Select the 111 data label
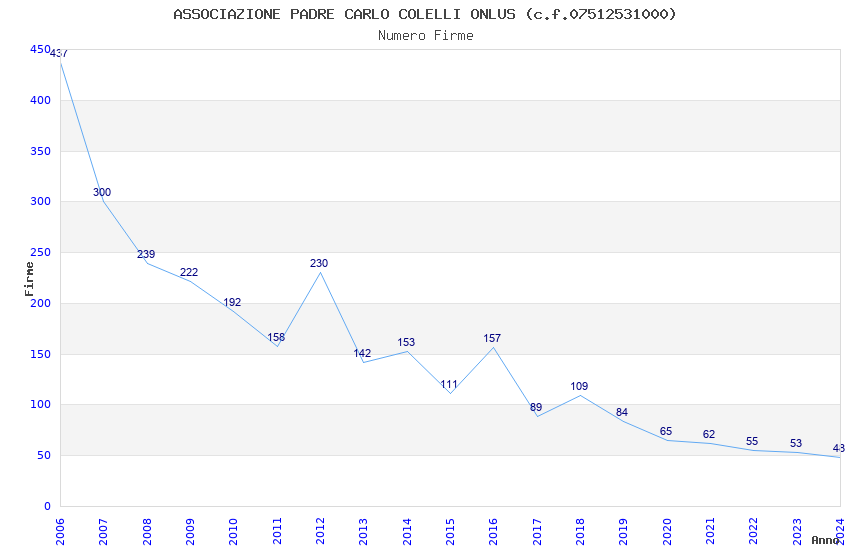Image resolution: width=850 pixels, height=550 pixels. [x=449, y=385]
